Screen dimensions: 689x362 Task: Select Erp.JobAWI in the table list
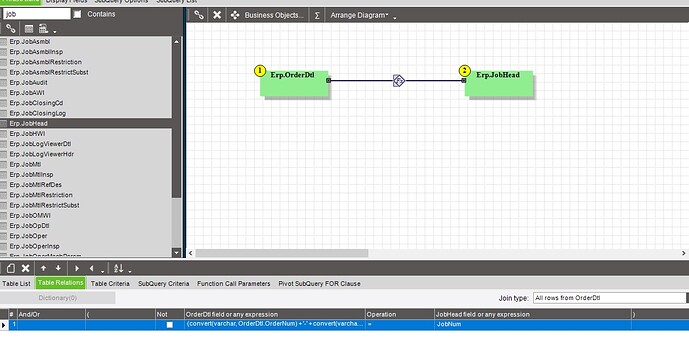point(86,93)
